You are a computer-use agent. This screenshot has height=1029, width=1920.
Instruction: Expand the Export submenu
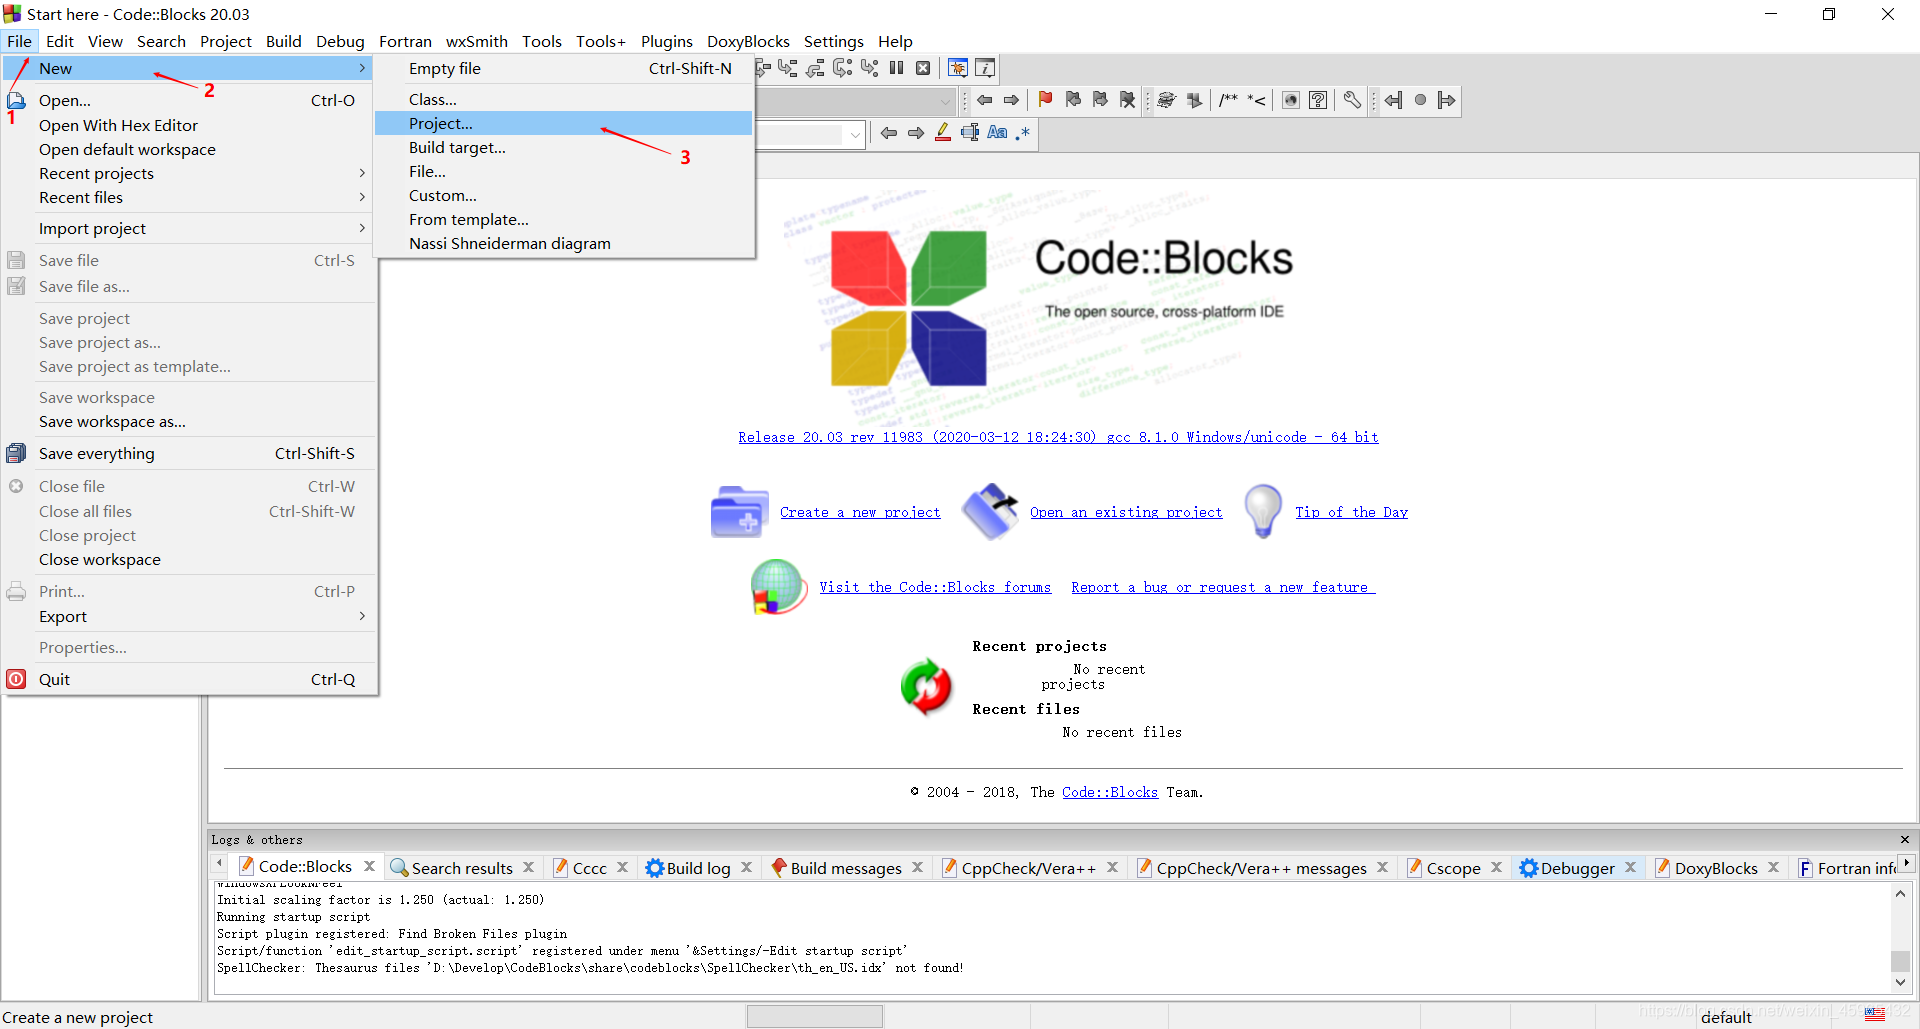(x=188, y=616)
